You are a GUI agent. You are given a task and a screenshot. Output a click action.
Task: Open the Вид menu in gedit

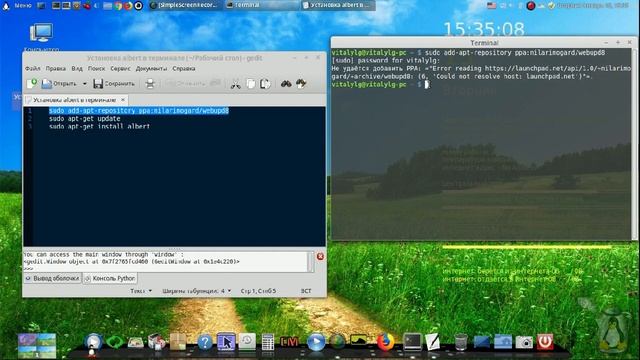point(77,69)
